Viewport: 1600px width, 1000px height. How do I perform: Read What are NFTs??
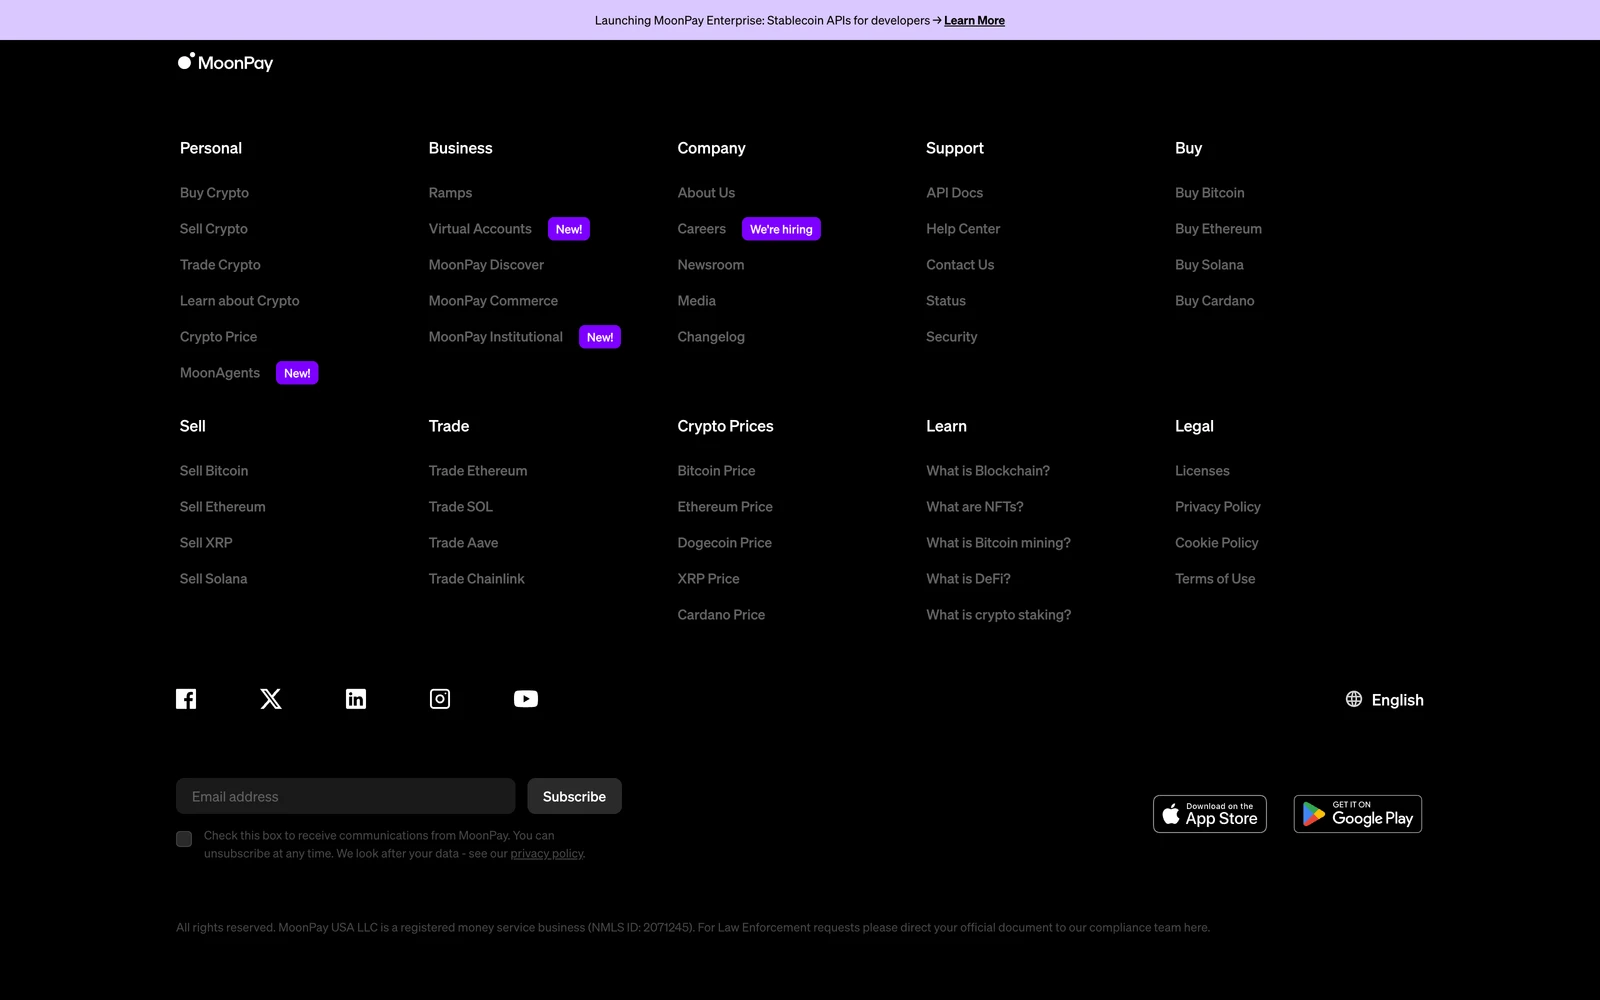pyautogui.click(x=975, y=507)
